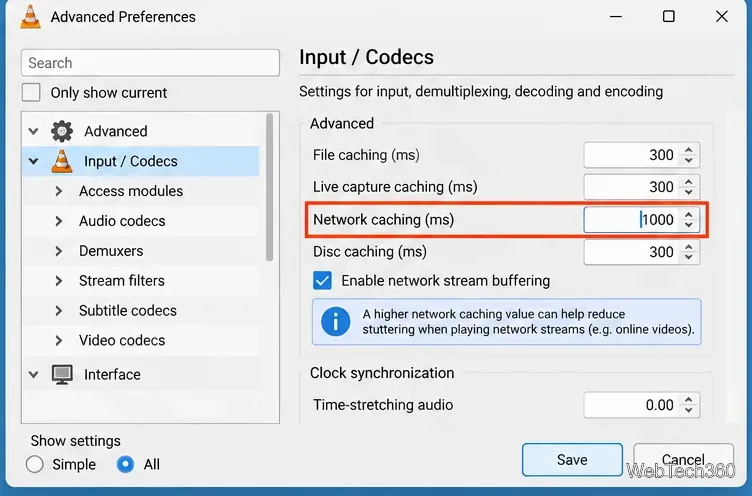Click the blue info icon in the hint box
Image resolution: width=752 pixels, height=496 pixels.
[336, 321]
